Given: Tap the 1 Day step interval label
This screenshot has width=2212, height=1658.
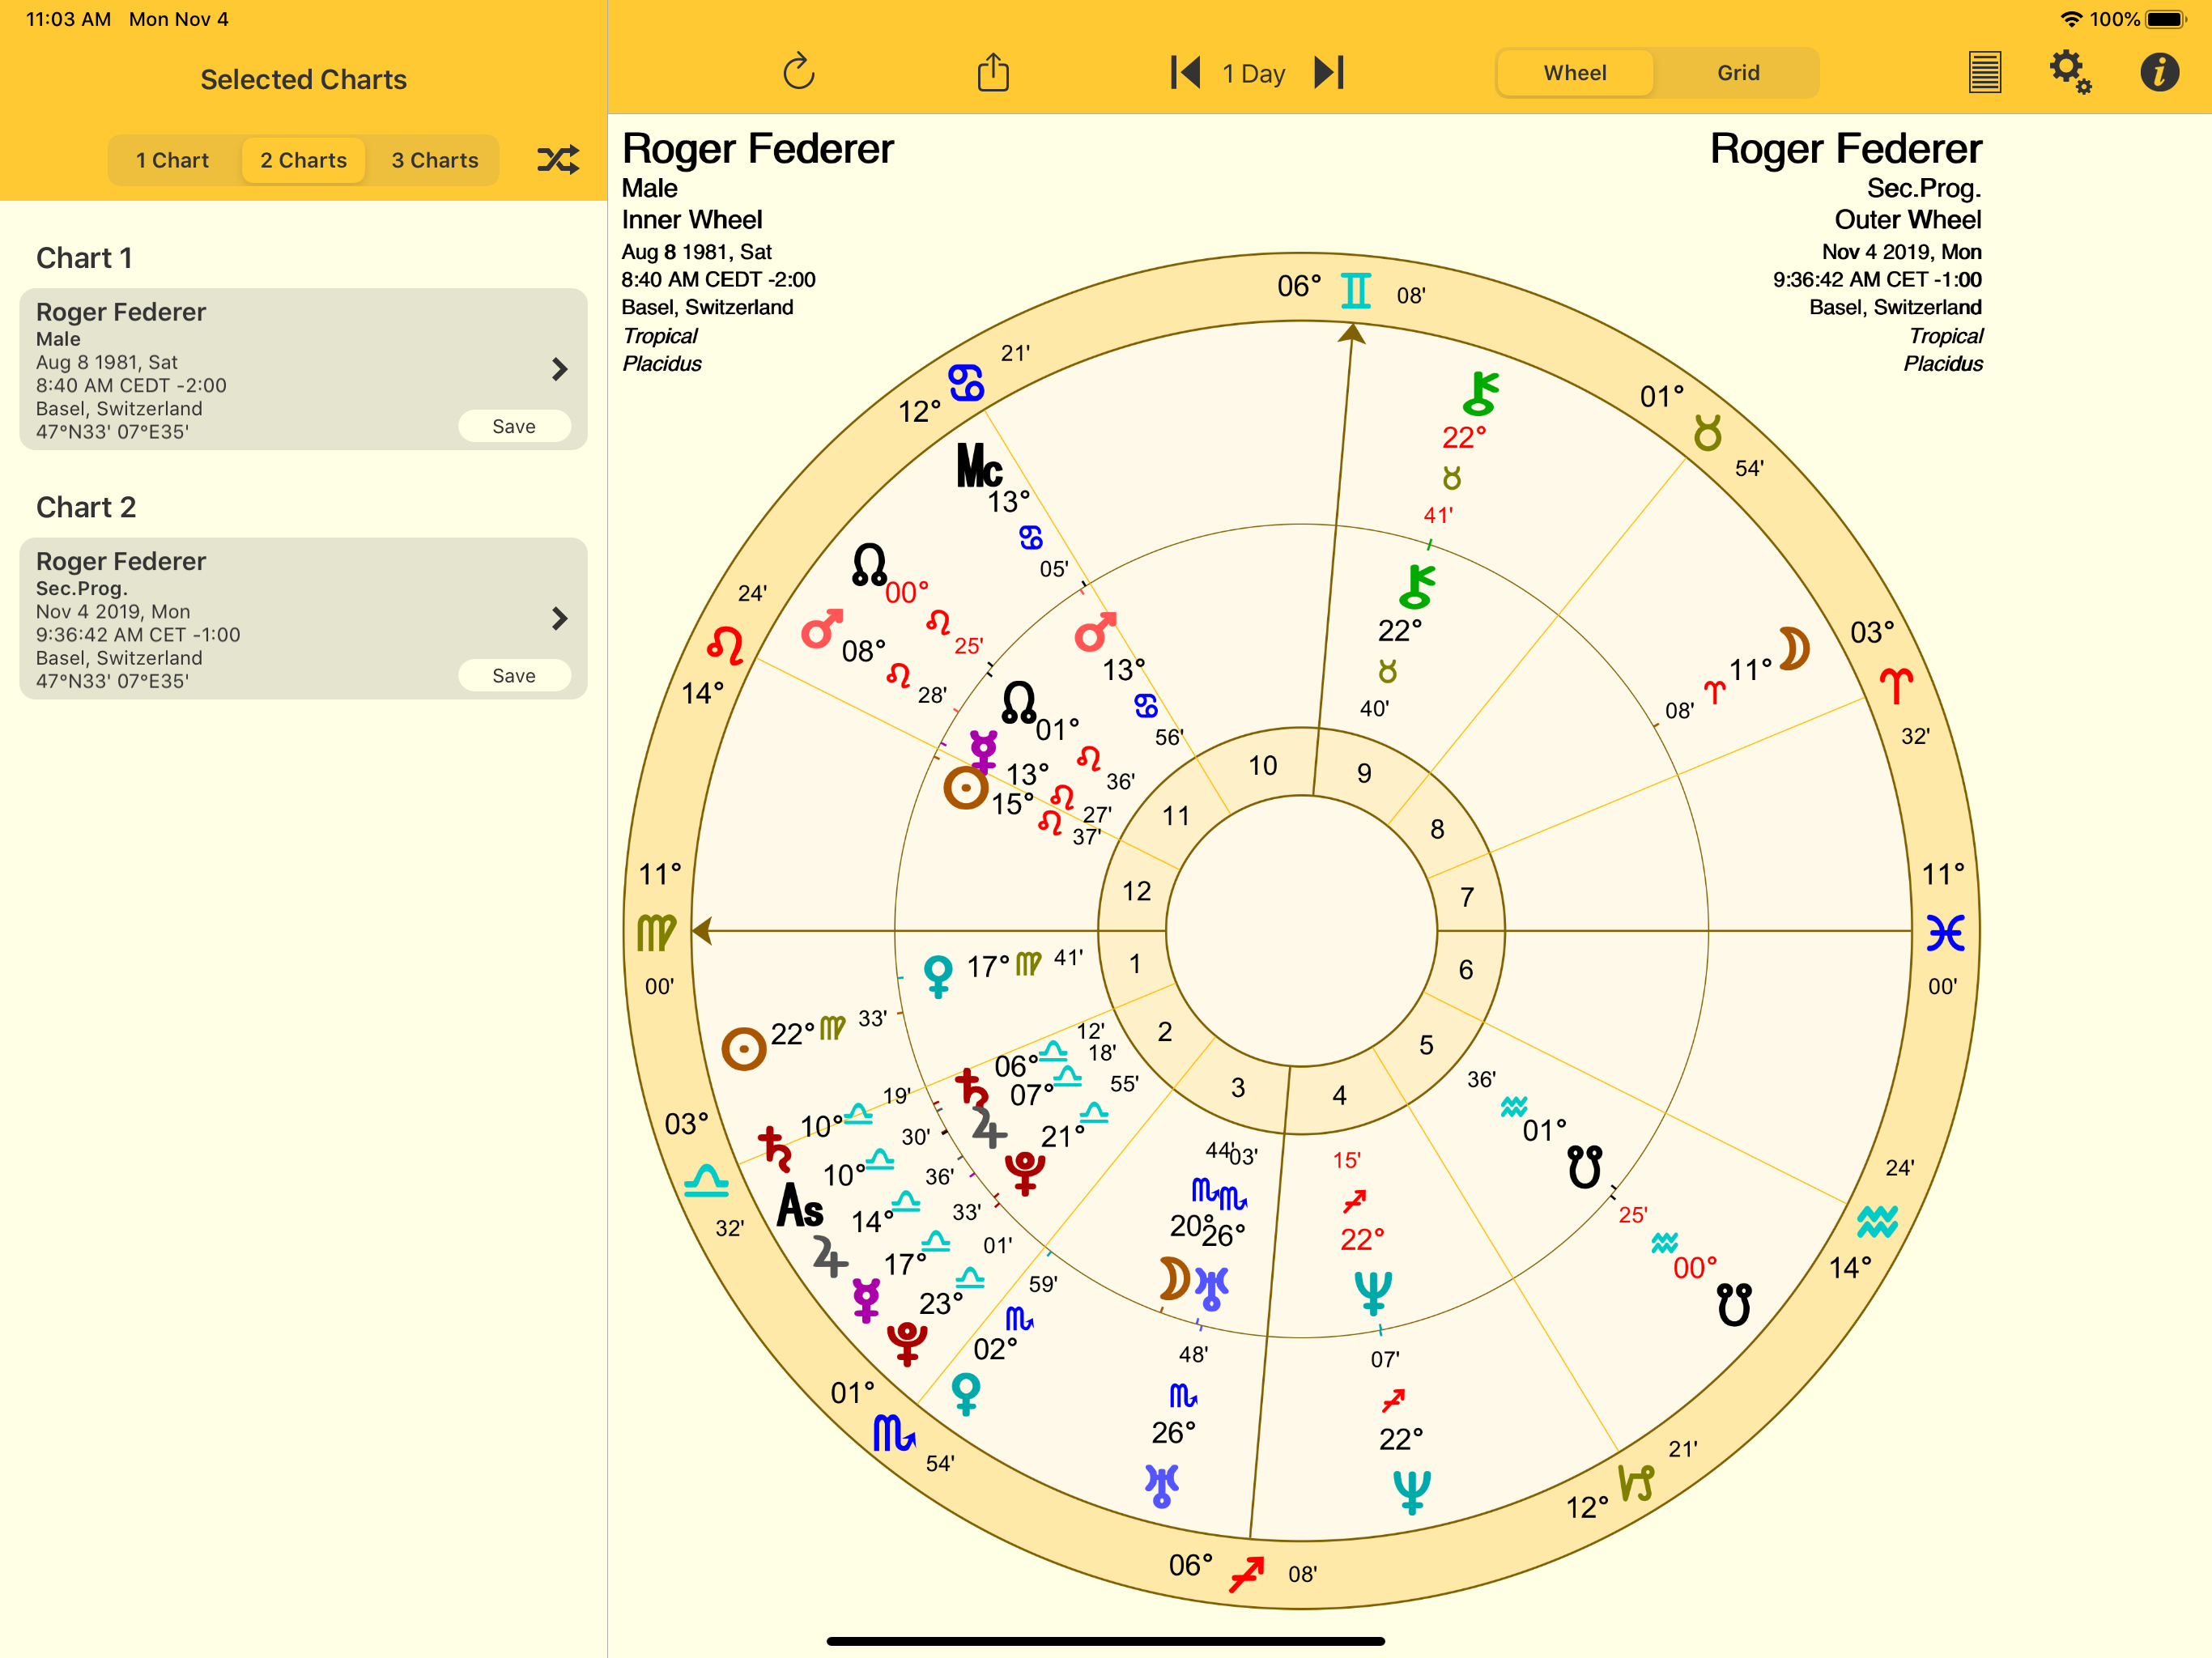Looking at the screenshot, I should 1253,73.
